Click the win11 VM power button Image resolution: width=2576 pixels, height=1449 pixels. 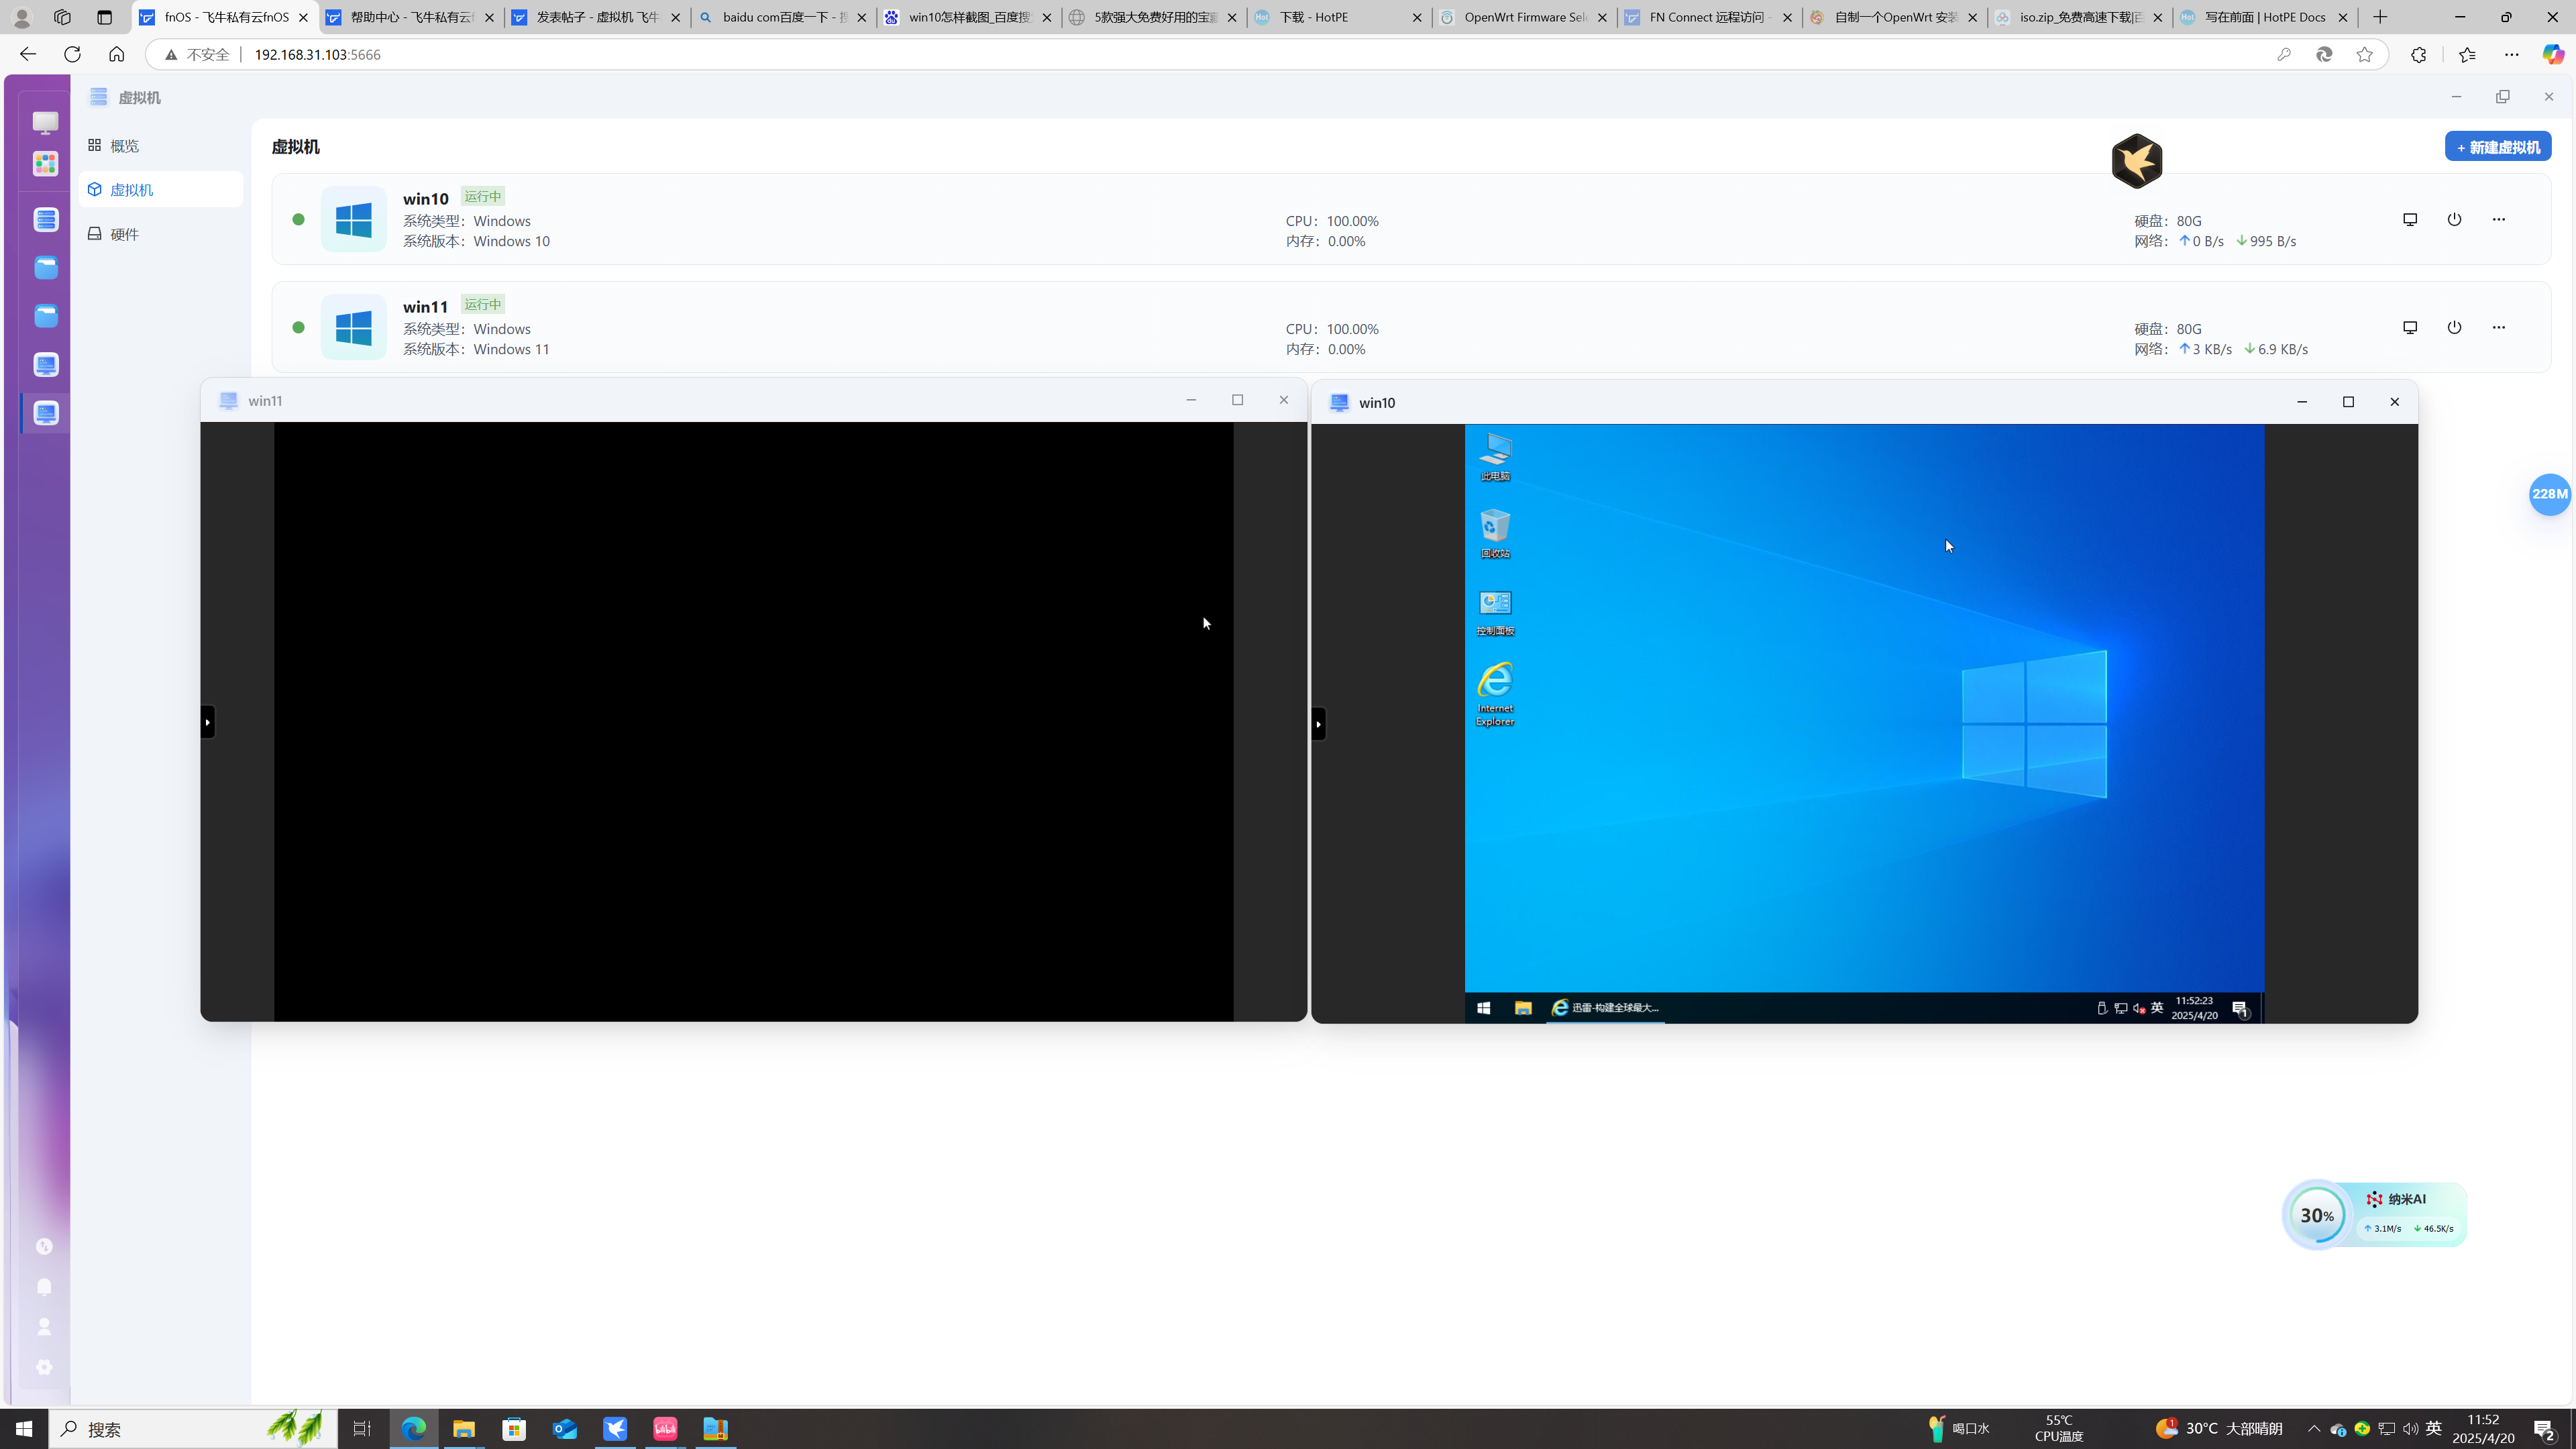click(x=2454, y=327)
